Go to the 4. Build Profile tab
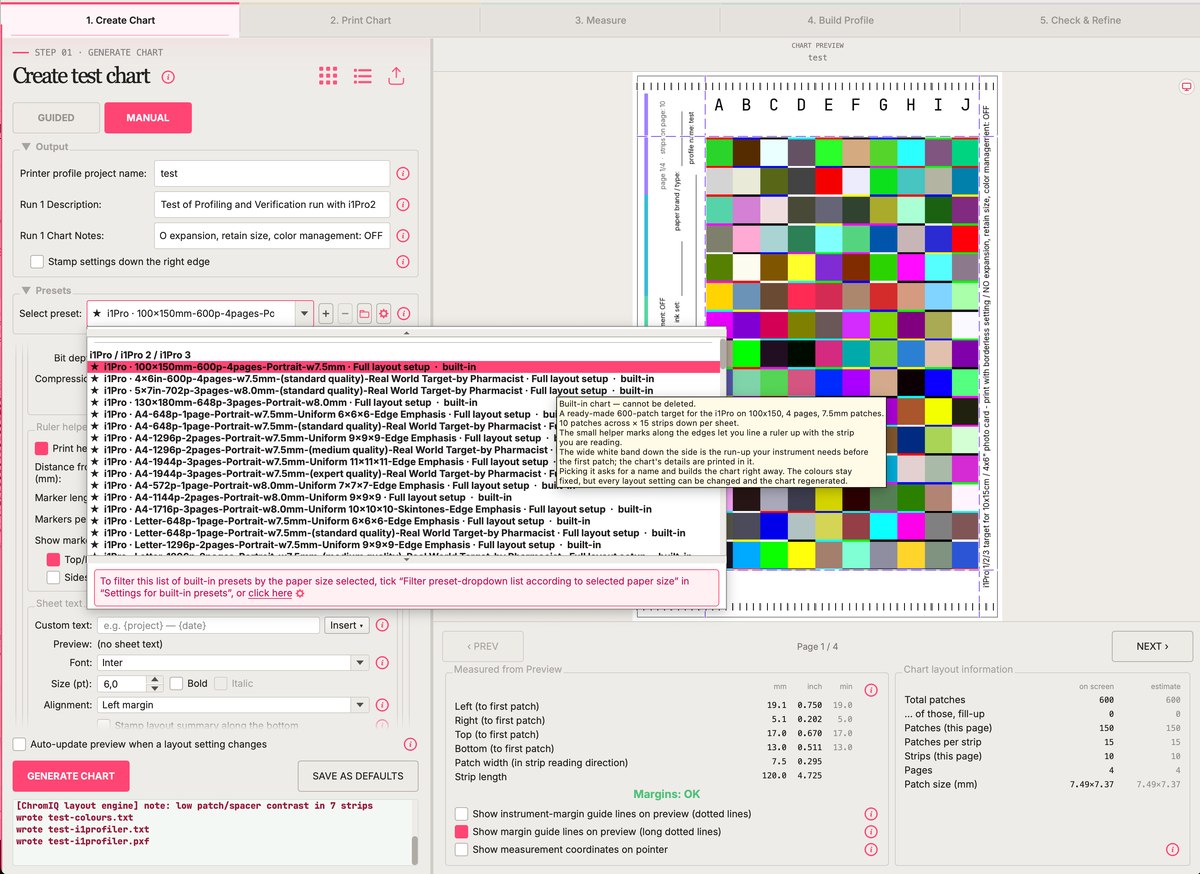Image resolution: width=1200 pixels, height=874 pixels. [840, 20]
